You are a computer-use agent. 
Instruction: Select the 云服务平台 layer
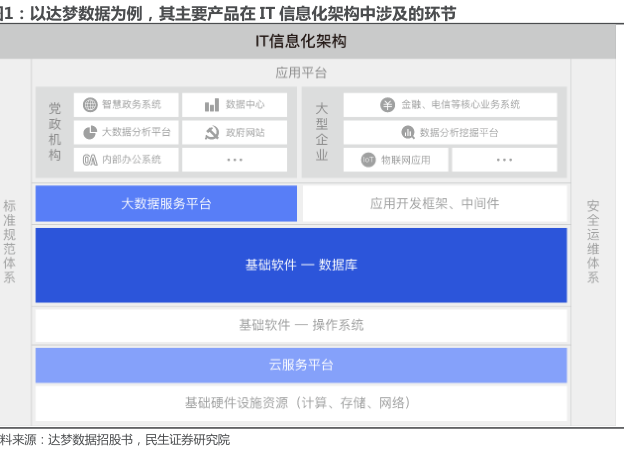(x=301, y=365)
